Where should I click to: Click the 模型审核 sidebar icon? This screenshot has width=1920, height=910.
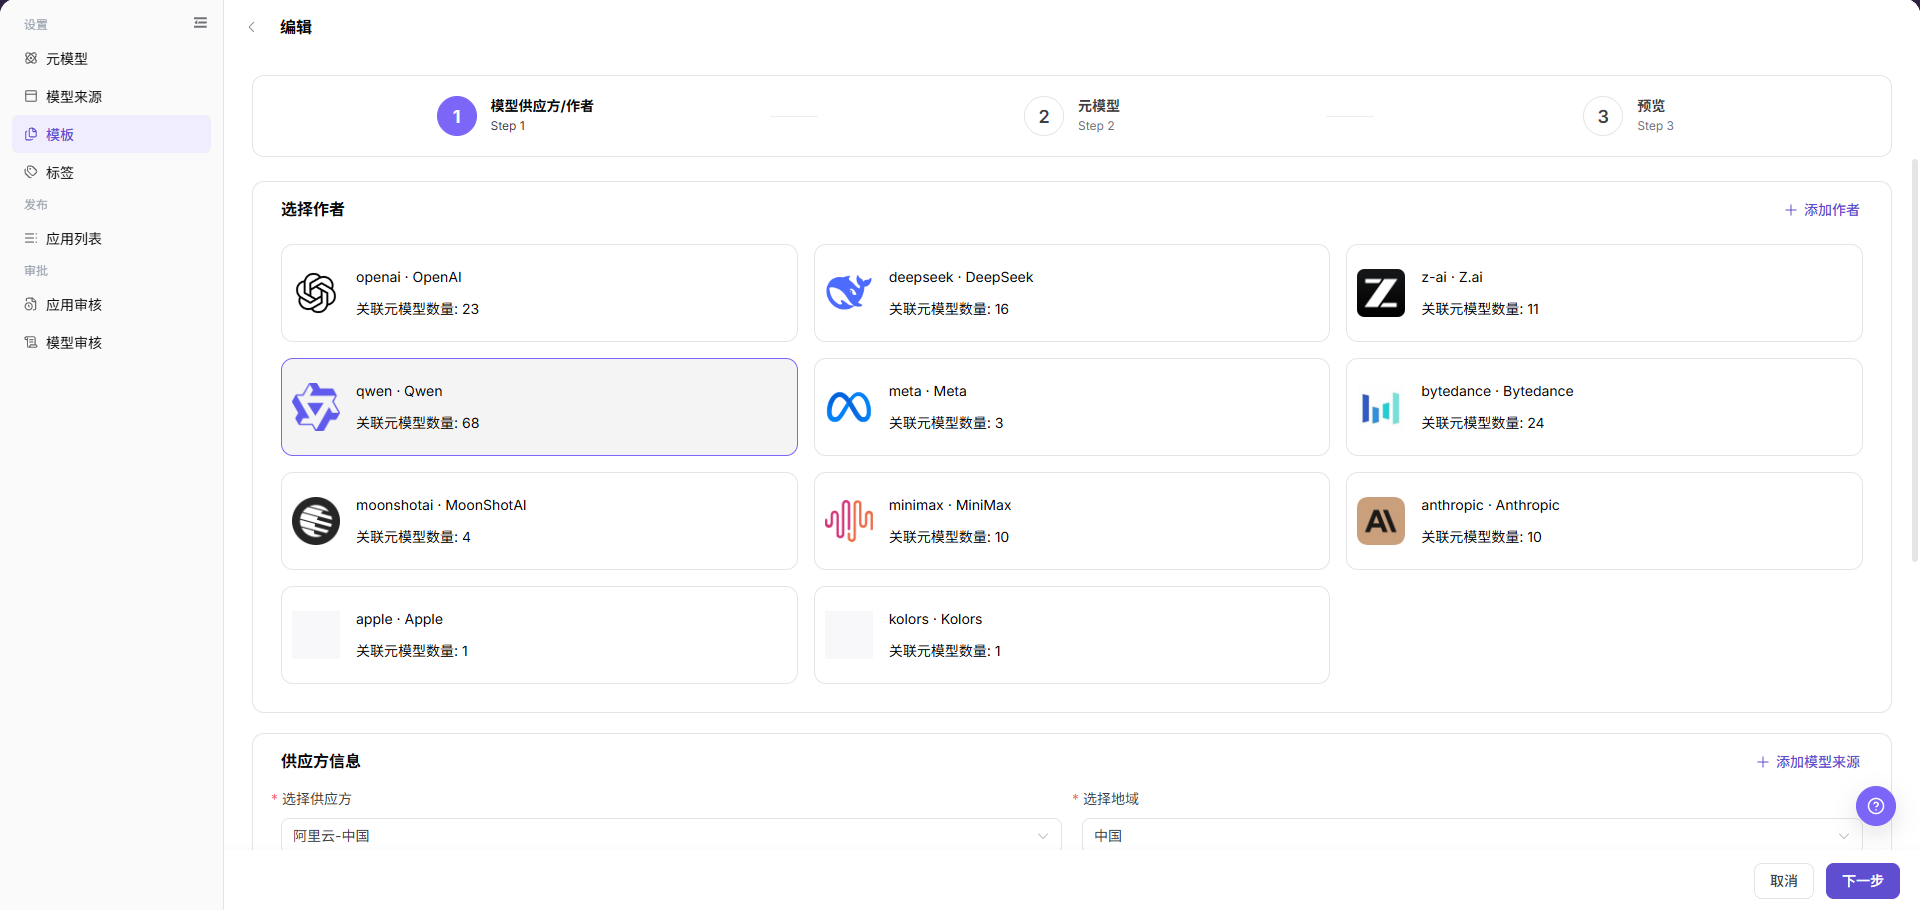[31, 343]
